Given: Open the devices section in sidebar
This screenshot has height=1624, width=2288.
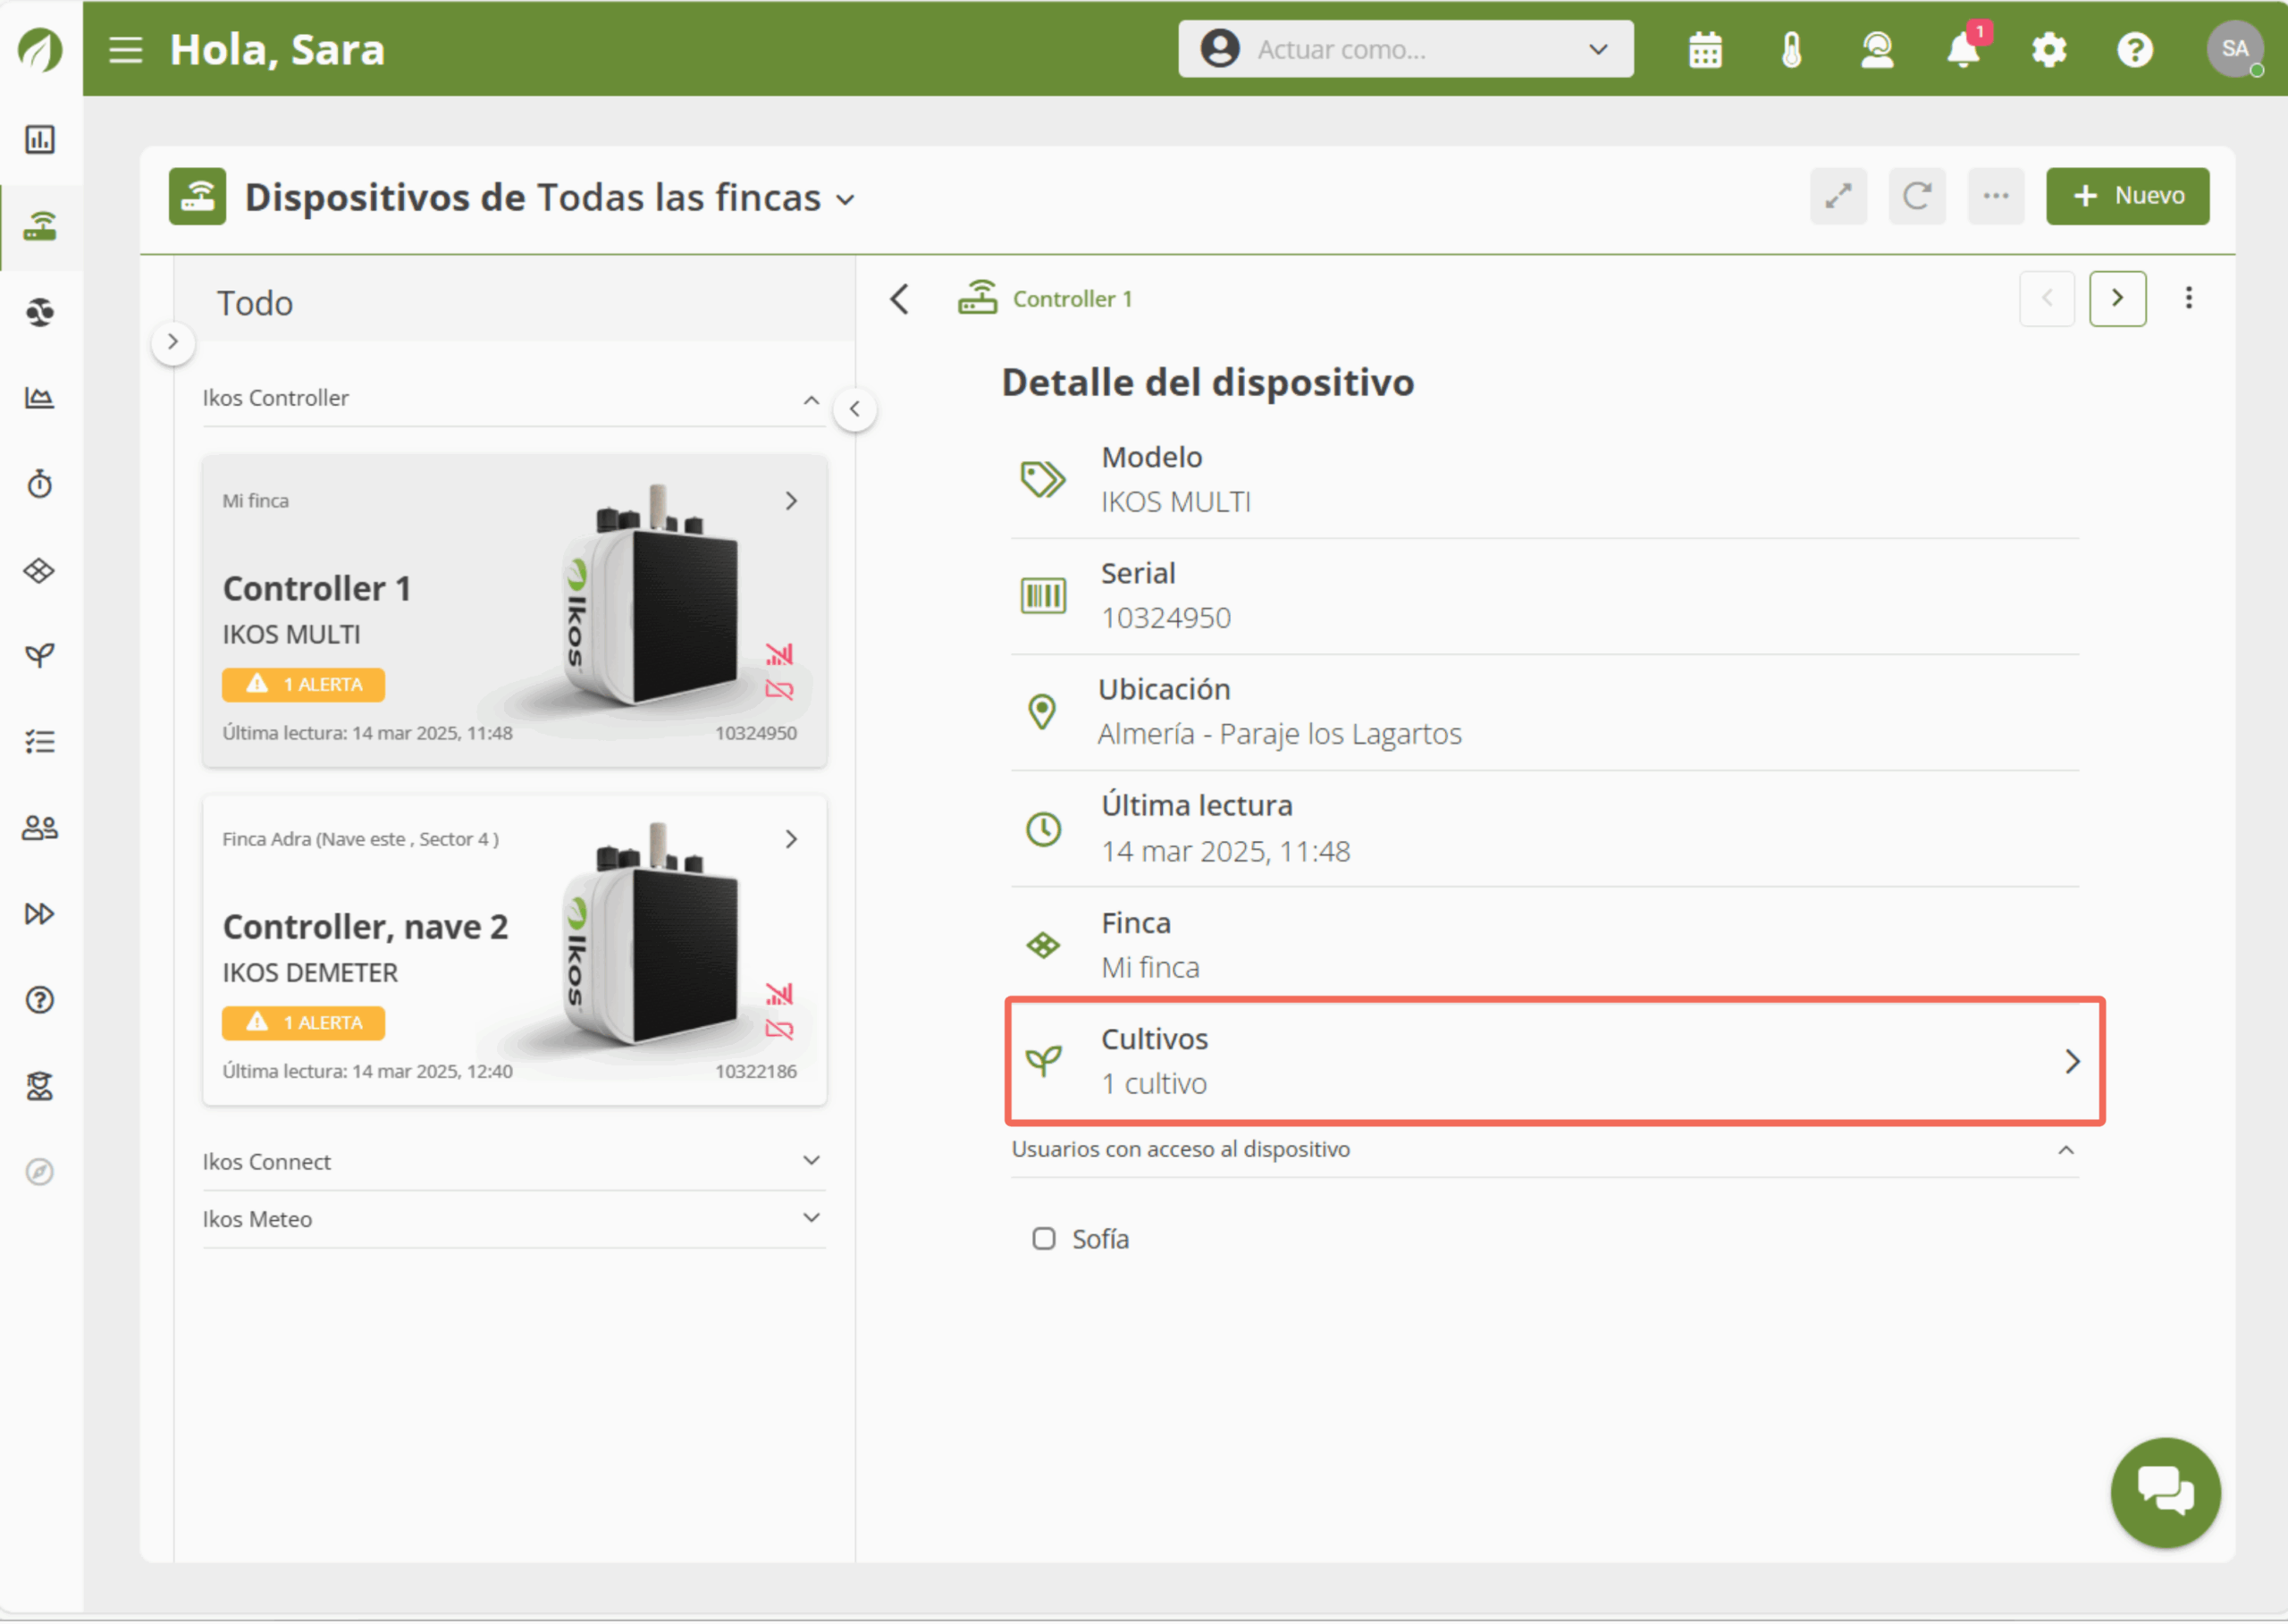Looking at the screenshot, I should pos(40,227).
